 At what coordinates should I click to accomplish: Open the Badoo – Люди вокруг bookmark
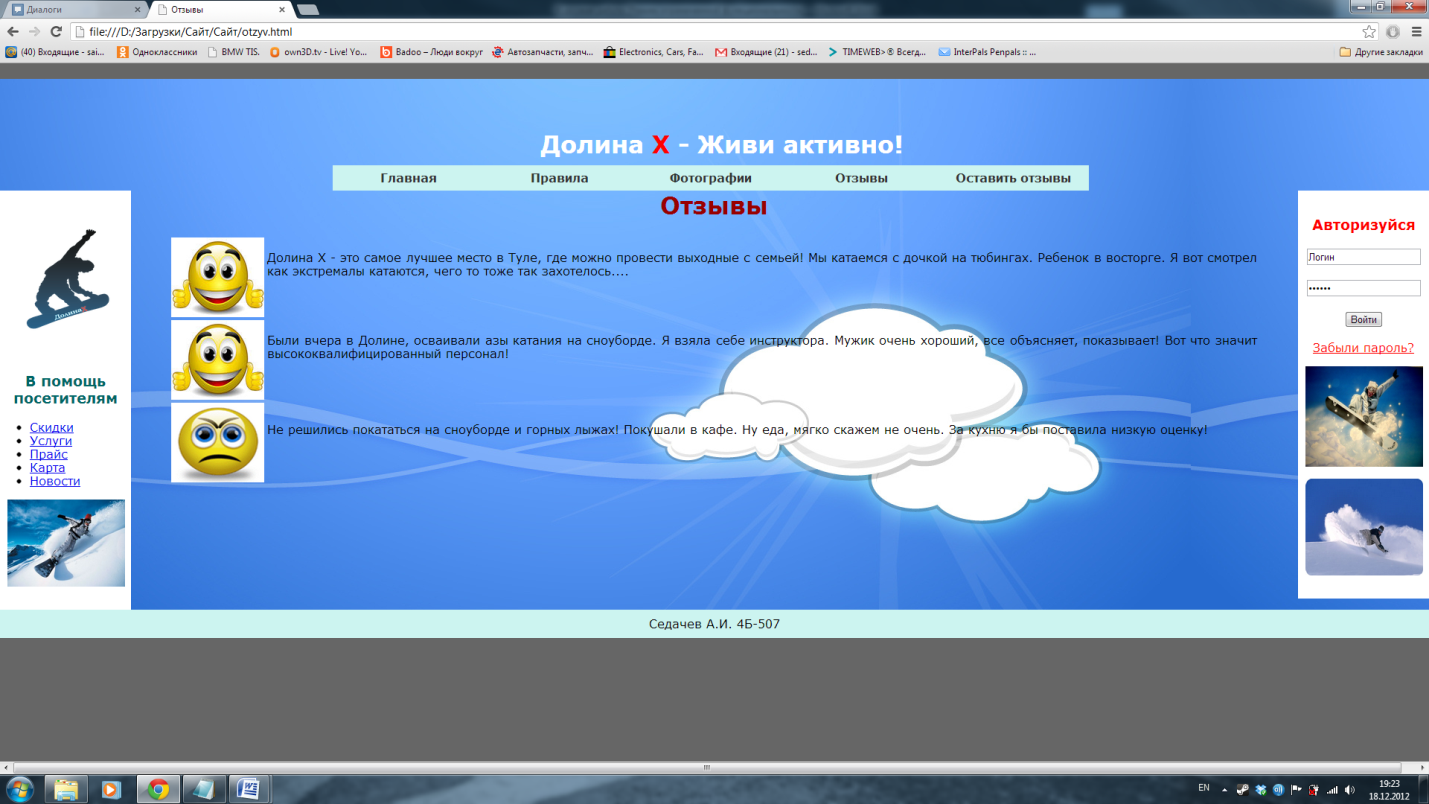432,52
